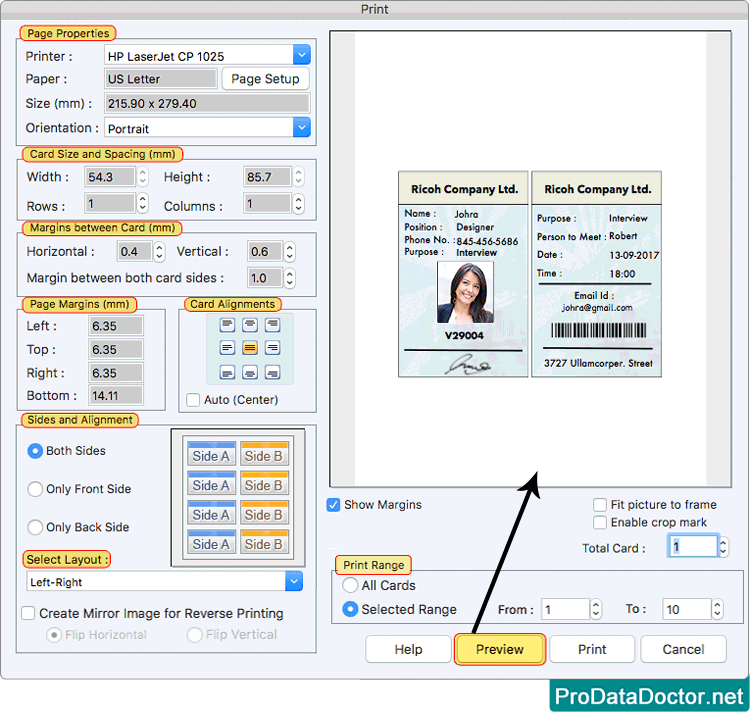Image resolution: width=750 pixels, height=712 pixels.
Task: Click the Top page margin field
Action: (x=116, y=350)
